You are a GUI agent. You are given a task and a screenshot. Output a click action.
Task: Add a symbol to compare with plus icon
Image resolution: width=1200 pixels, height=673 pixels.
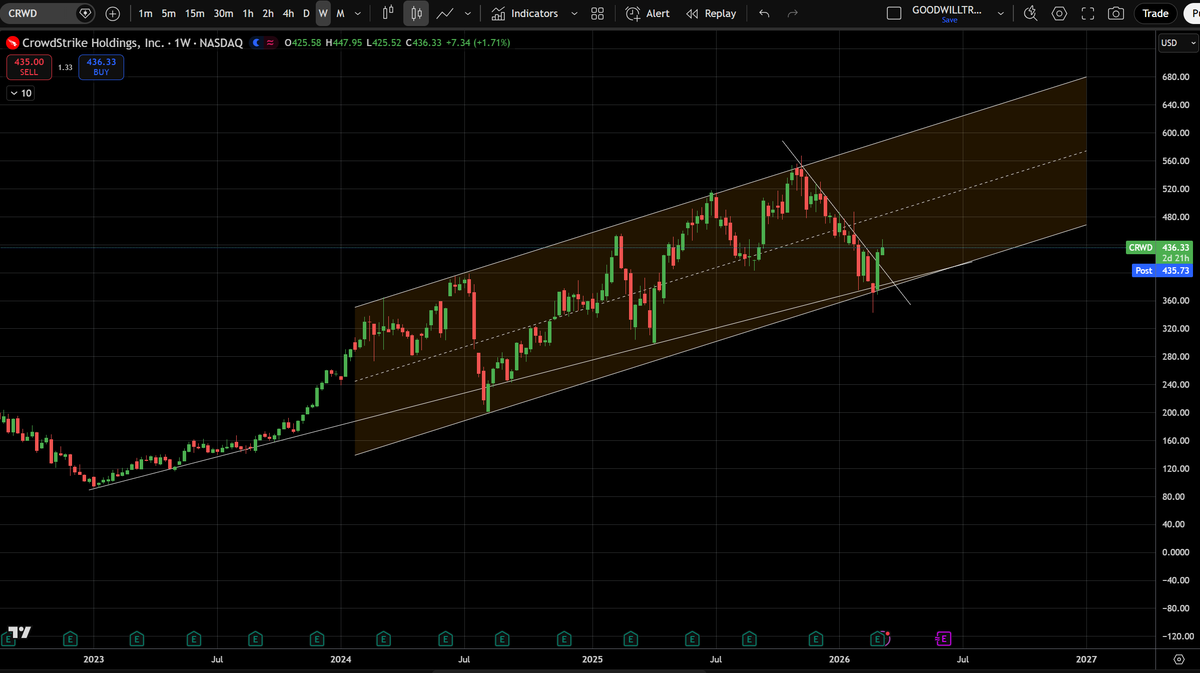click(112, 13)
